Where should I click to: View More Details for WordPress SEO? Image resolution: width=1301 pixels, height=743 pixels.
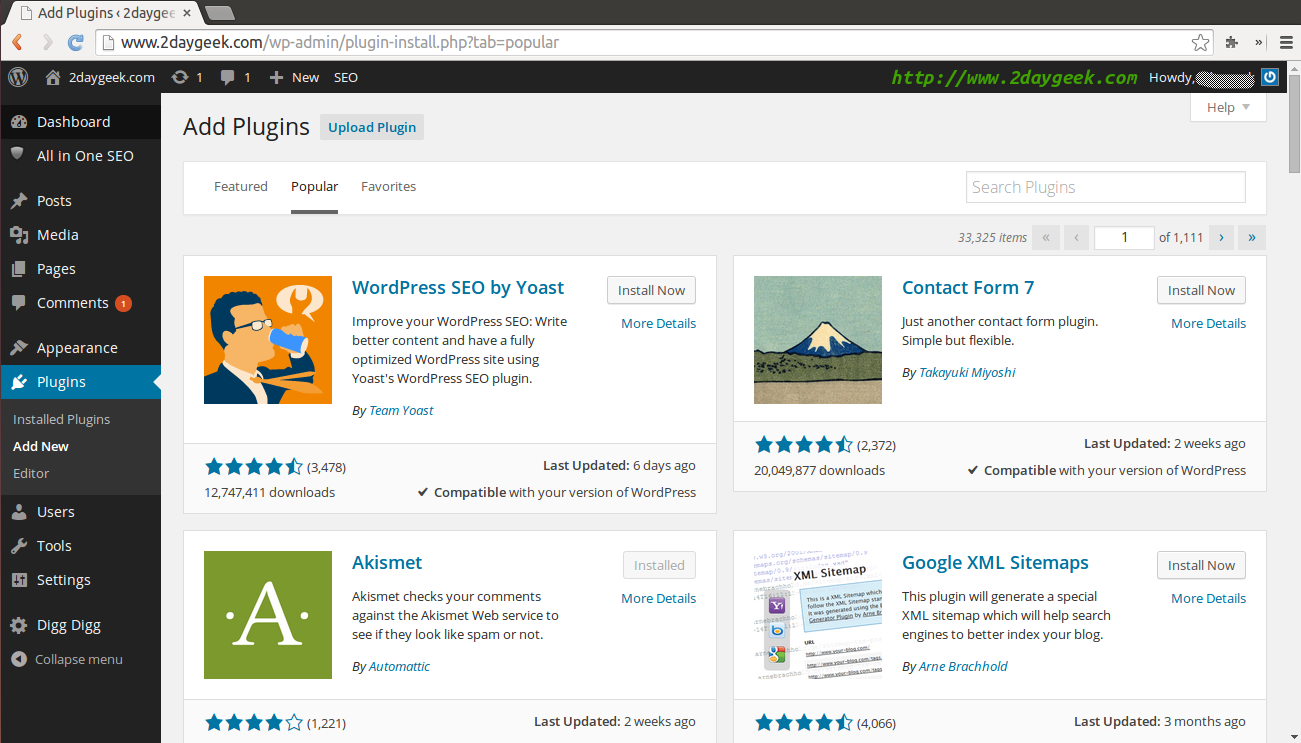pos(658,323)
